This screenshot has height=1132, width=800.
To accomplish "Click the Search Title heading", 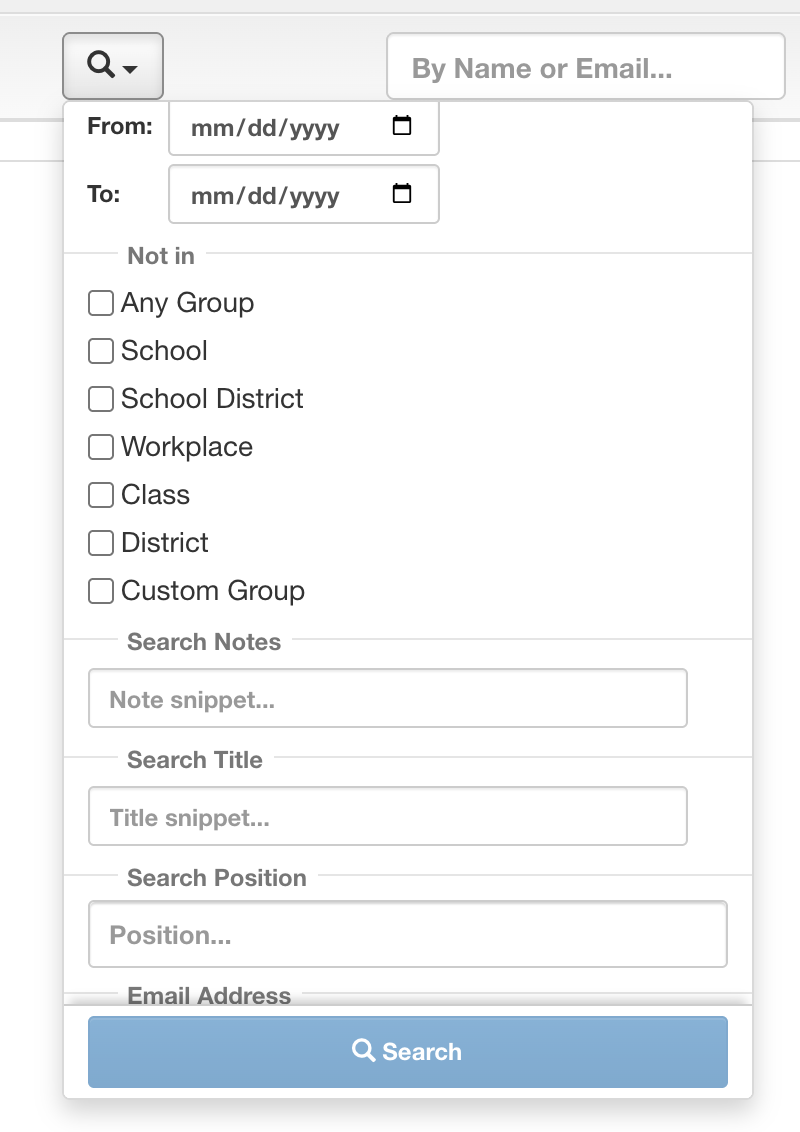I will point(195,759).
